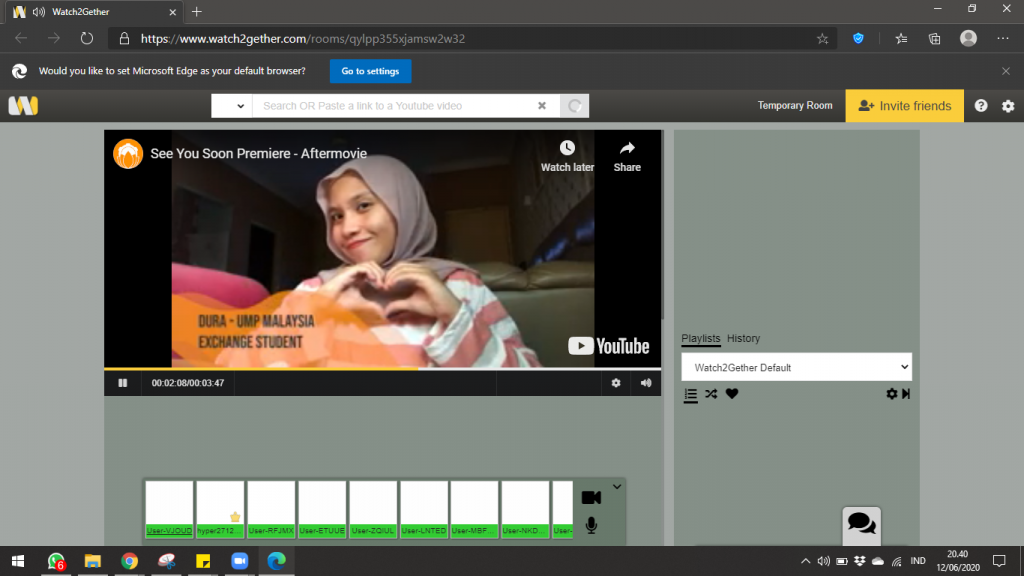
Task: Shuffle the playlist
Action: tap(711, 394)
